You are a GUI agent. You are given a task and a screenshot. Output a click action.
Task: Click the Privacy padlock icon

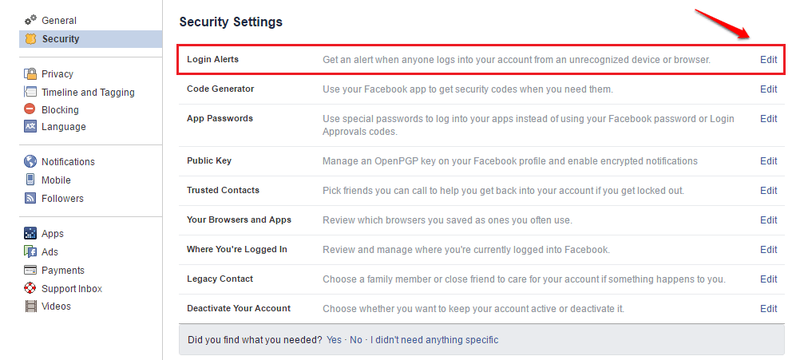[x=31, y=73]
